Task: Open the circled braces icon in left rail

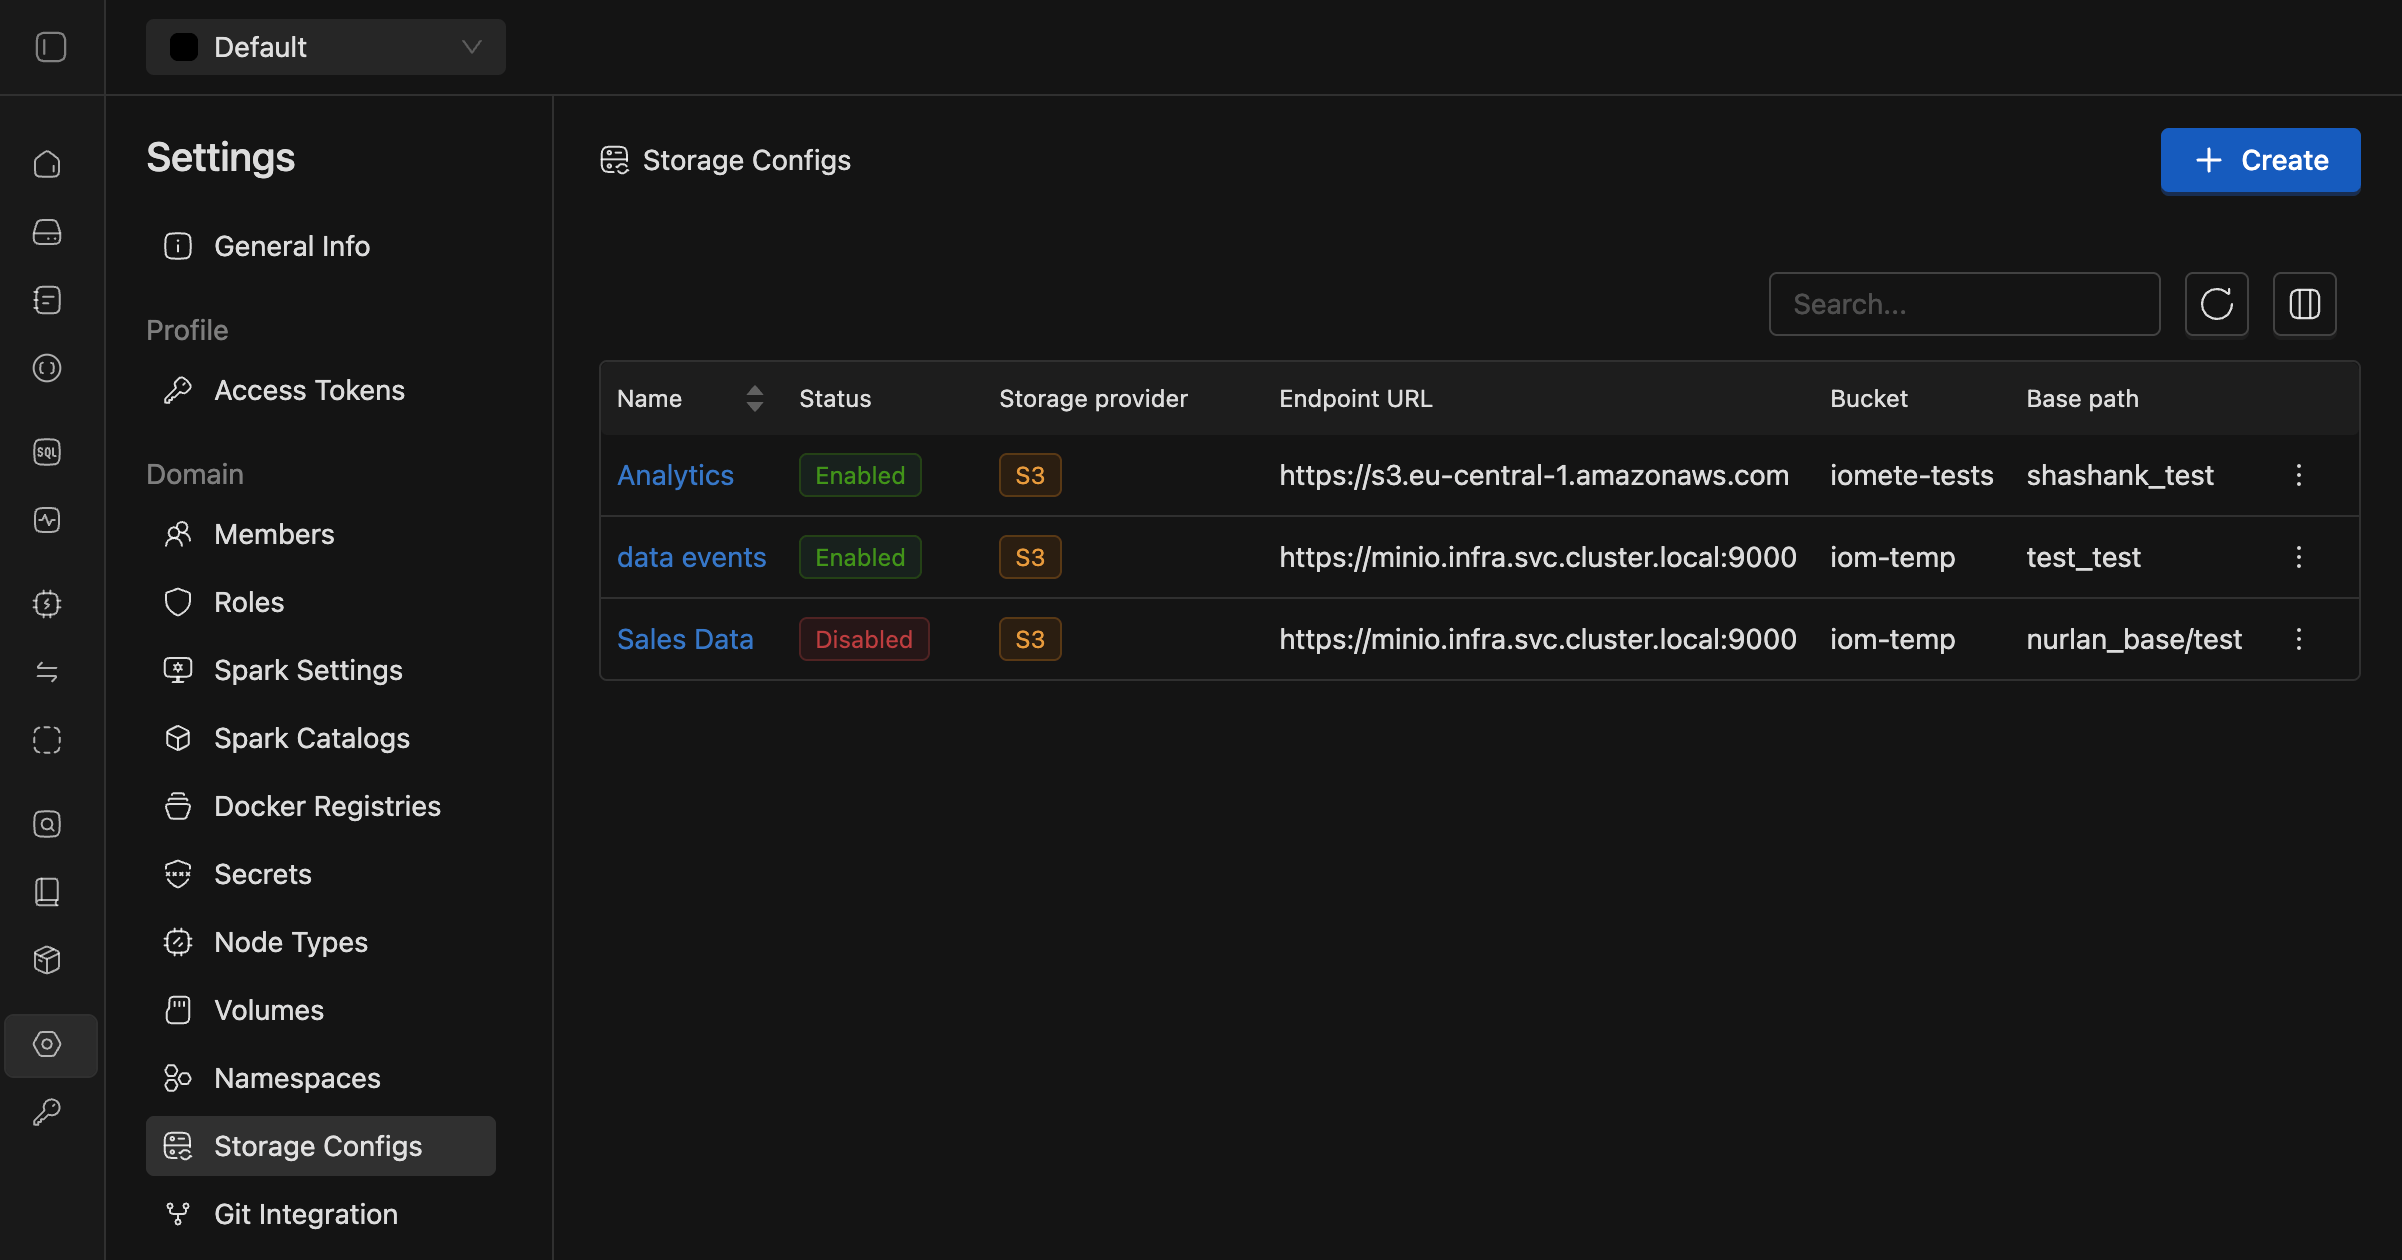Action: tap(47, 368)
